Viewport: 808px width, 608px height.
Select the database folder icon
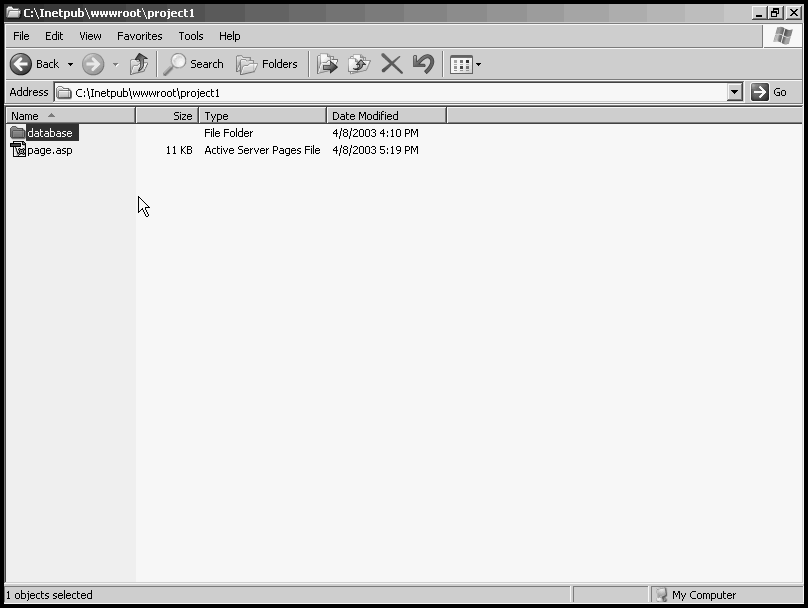pyautogui.click(x=18, y=132)
